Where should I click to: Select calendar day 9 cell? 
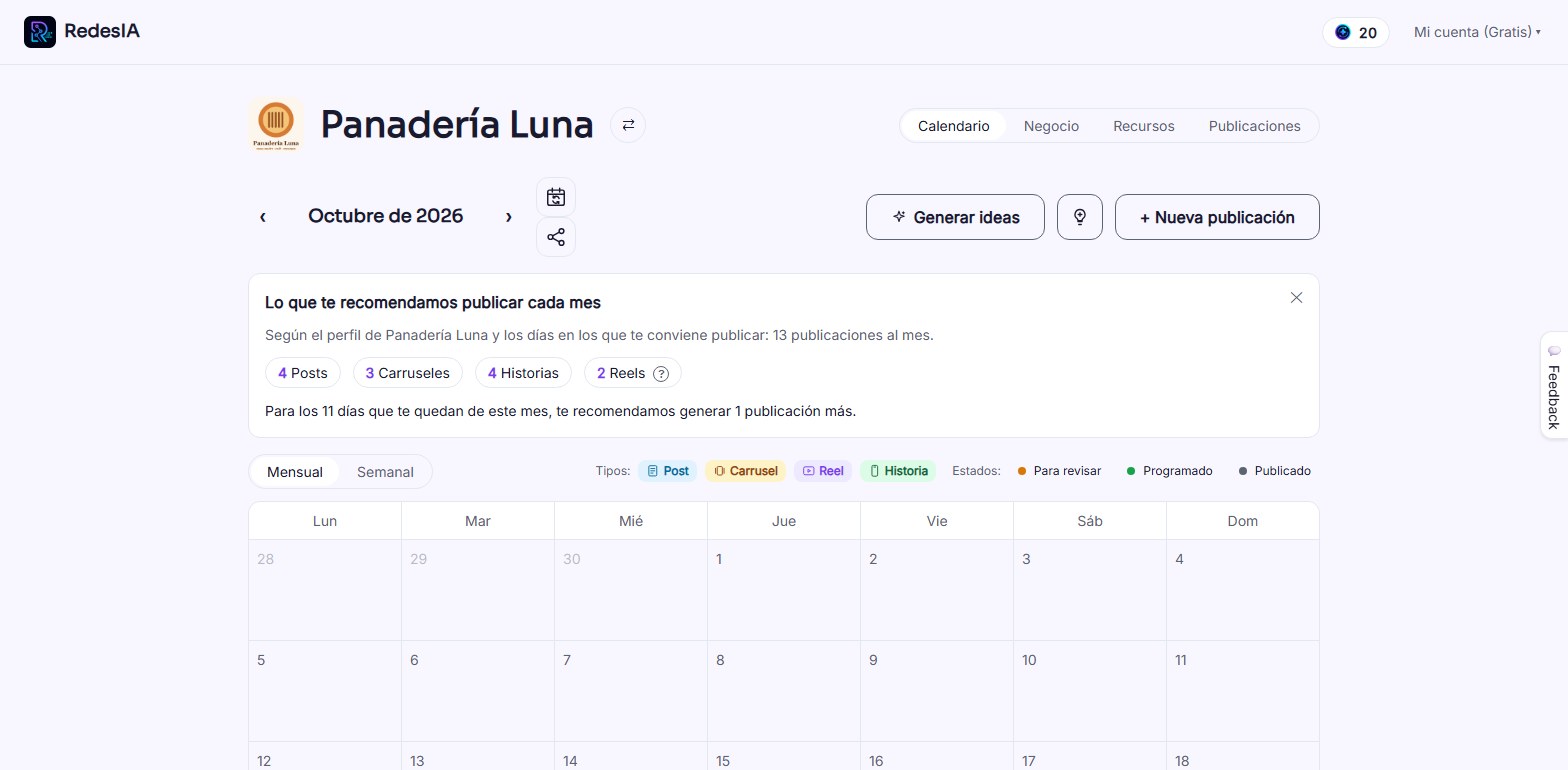[x=937, y=691]
